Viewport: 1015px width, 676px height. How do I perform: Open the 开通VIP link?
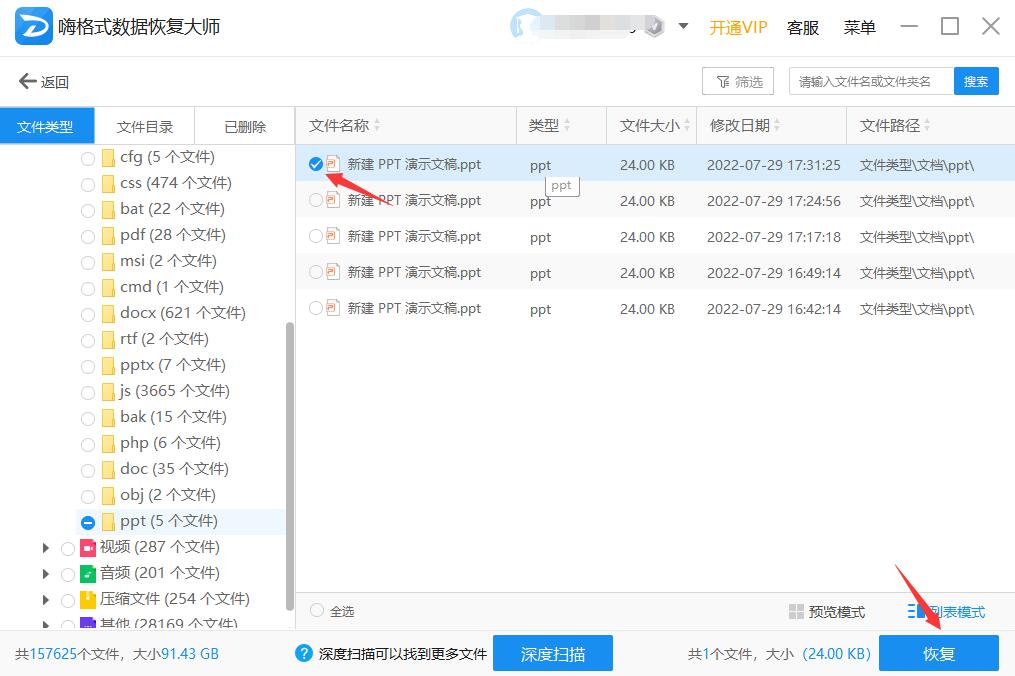coord(737,27)
